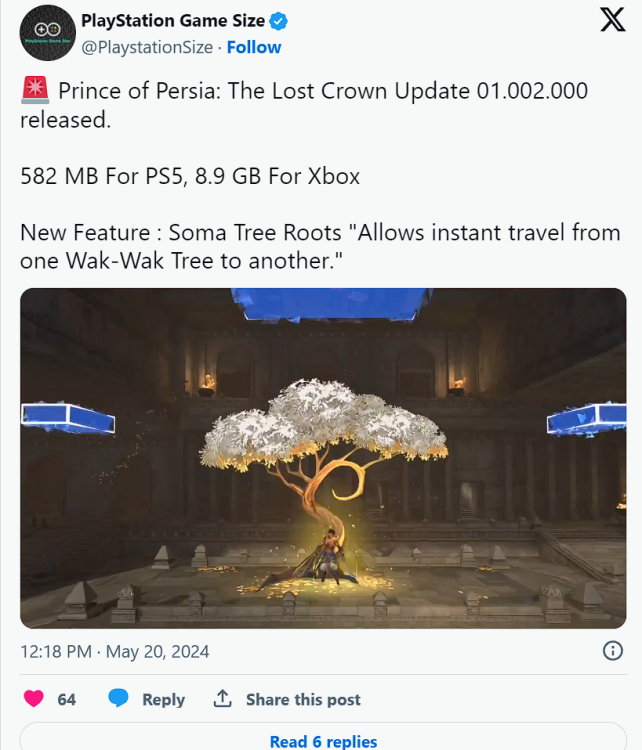Follow the PlaystationSize account
The height and width of the screenshot is (750, 642).
pos(254,47)
